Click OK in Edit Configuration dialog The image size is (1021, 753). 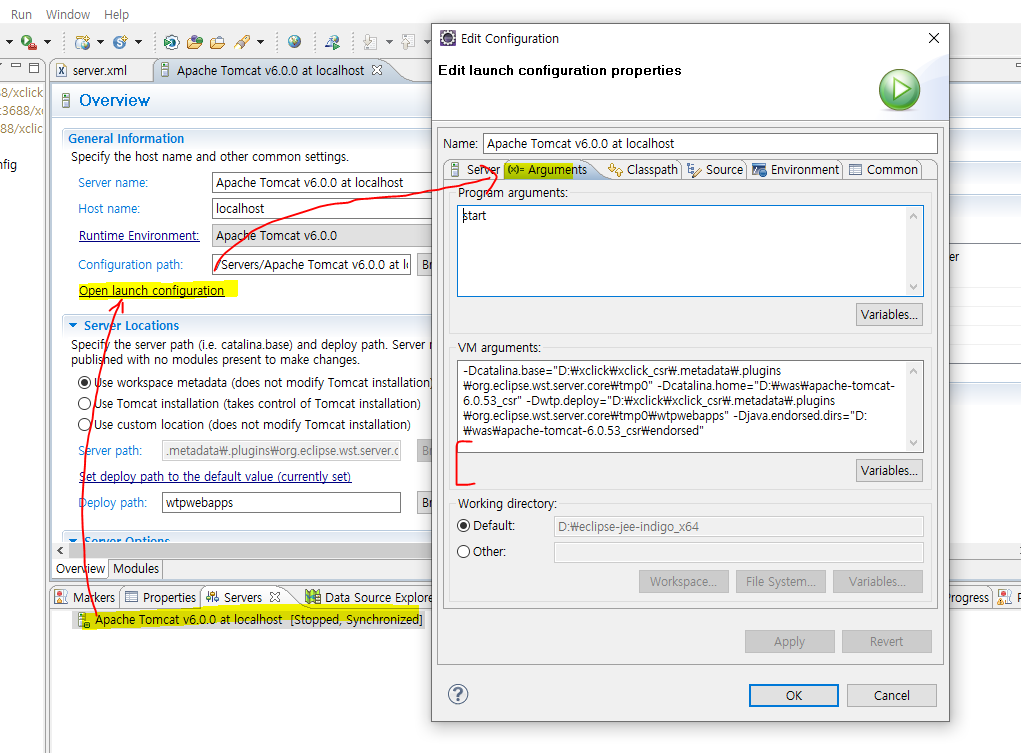(794, 695)
